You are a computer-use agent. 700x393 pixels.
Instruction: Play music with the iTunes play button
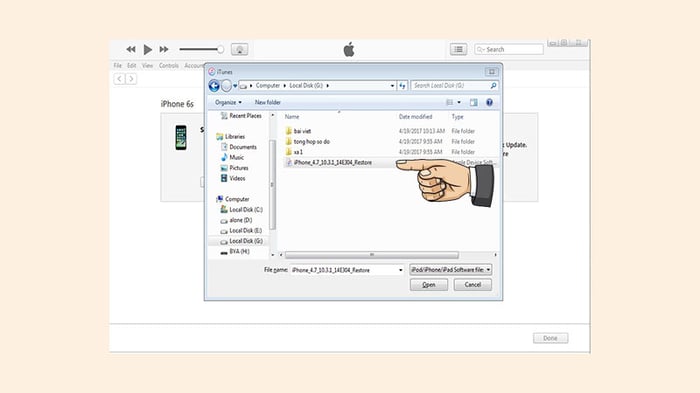point(148,49)
